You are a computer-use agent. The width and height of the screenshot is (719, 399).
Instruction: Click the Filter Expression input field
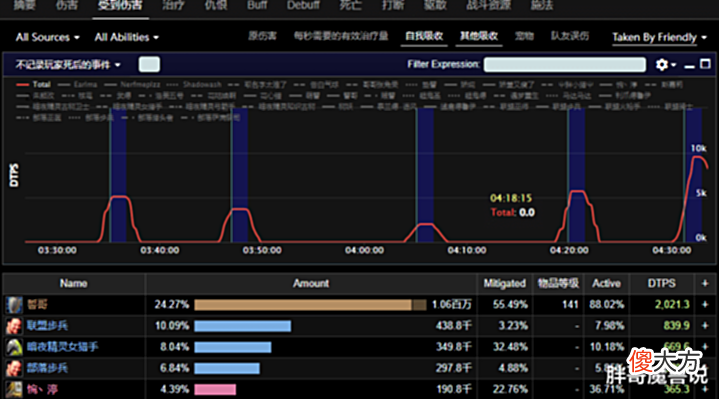click(564, 65)
